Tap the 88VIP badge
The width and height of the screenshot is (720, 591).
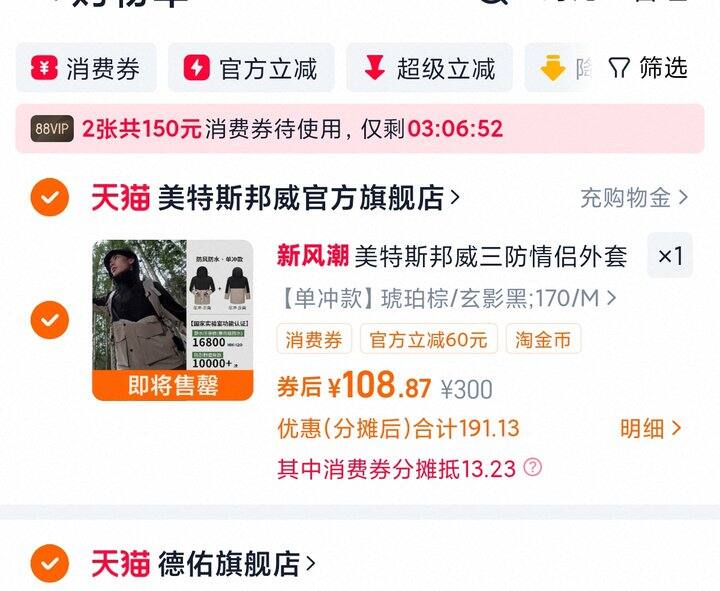52,129
